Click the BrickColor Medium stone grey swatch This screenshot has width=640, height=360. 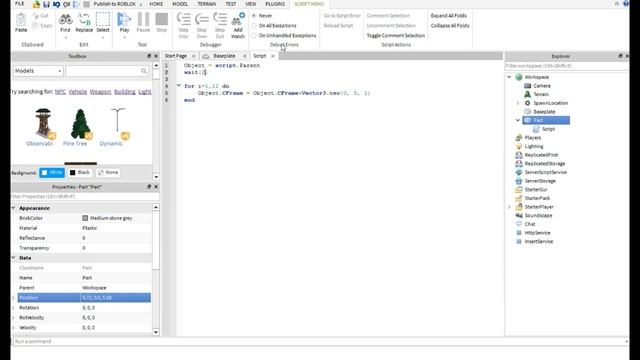tap(85, 218)
